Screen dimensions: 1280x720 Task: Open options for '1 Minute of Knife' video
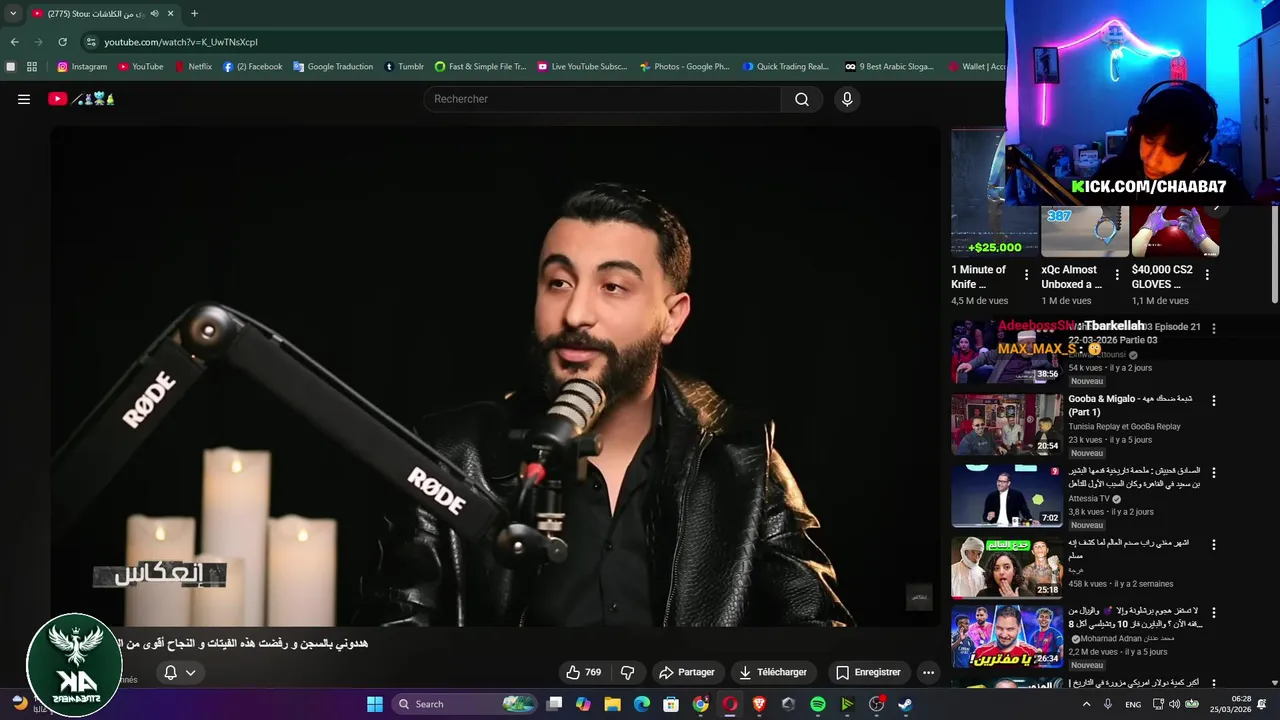(x=1026, y=274)
